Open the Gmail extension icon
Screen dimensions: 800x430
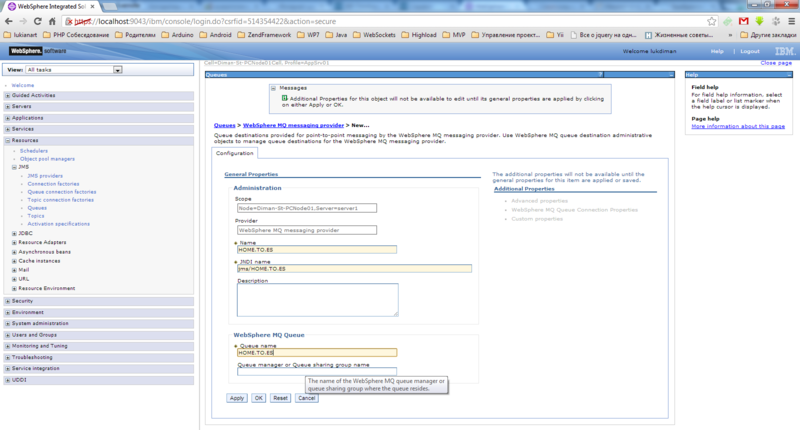[743, 21]
